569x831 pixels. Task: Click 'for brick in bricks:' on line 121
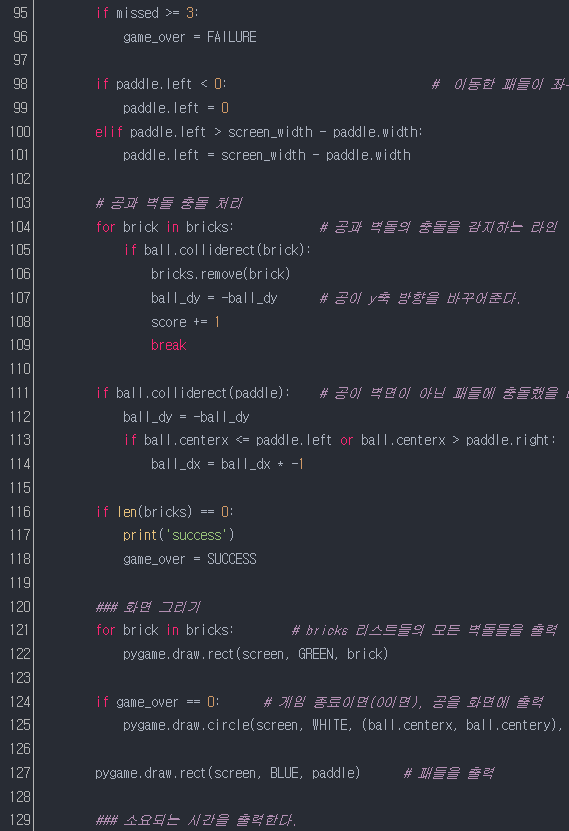pyautogui.click(x=165, y=630)
